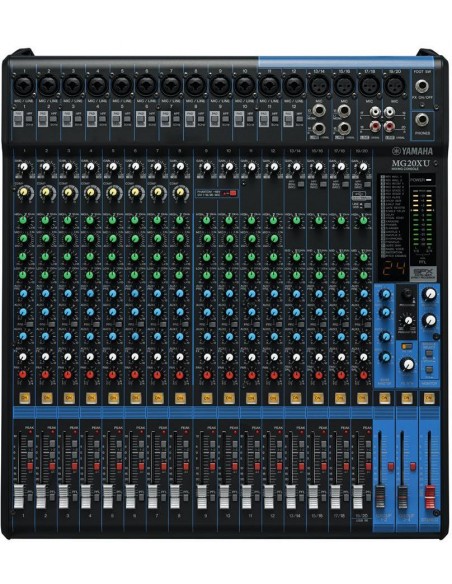The image size is (452, 584).
Task: Toggle the STEREO master yellow ON button
Action: pyautogui.click(x=429, y=398)
